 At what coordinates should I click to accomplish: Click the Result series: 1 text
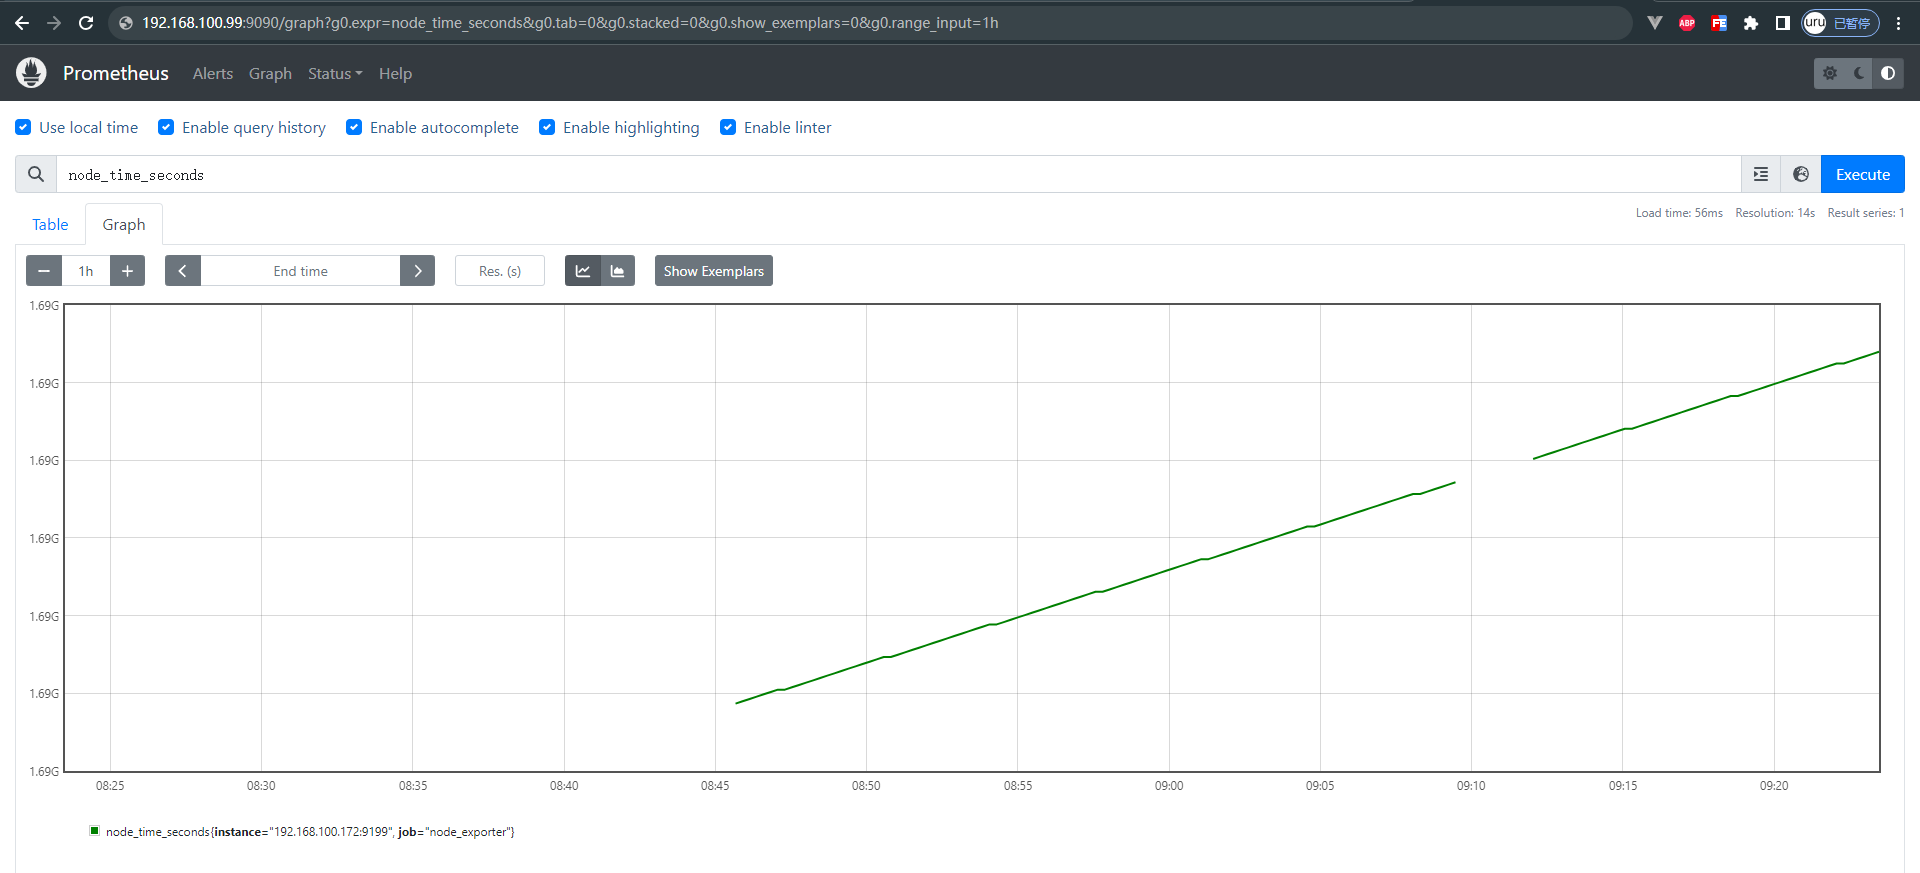pos(1866,213)
